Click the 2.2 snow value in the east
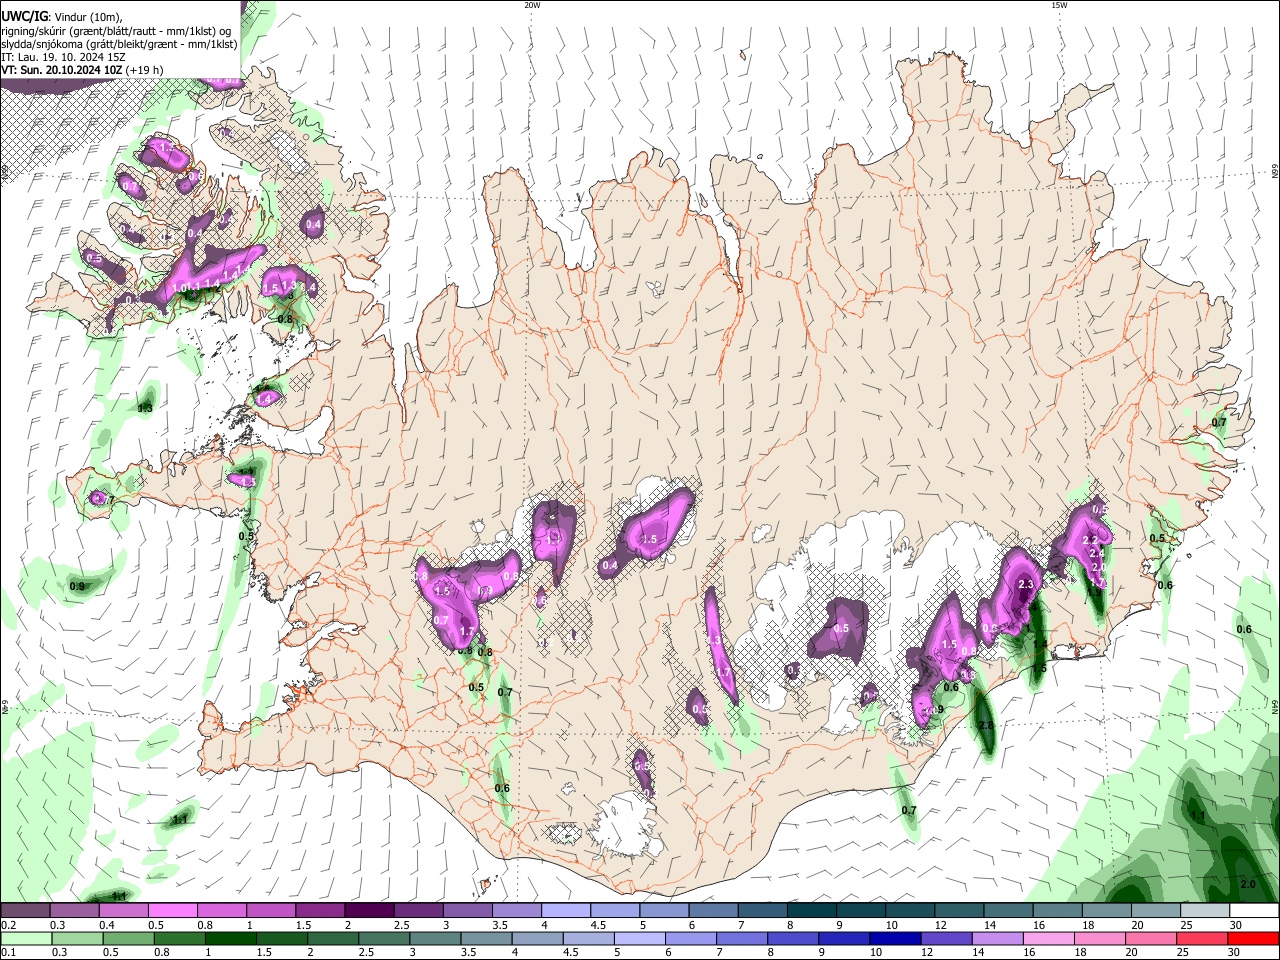Screen dimensions: 1280x960 (1091, 540)
